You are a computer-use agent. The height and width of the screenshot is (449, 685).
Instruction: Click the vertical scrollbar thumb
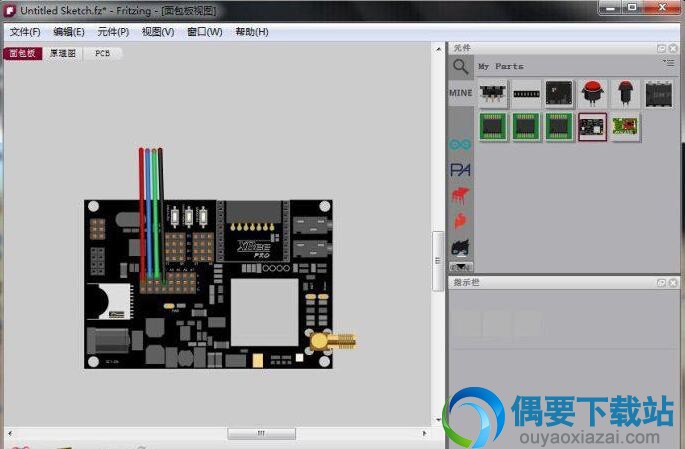tap(438, 261)
